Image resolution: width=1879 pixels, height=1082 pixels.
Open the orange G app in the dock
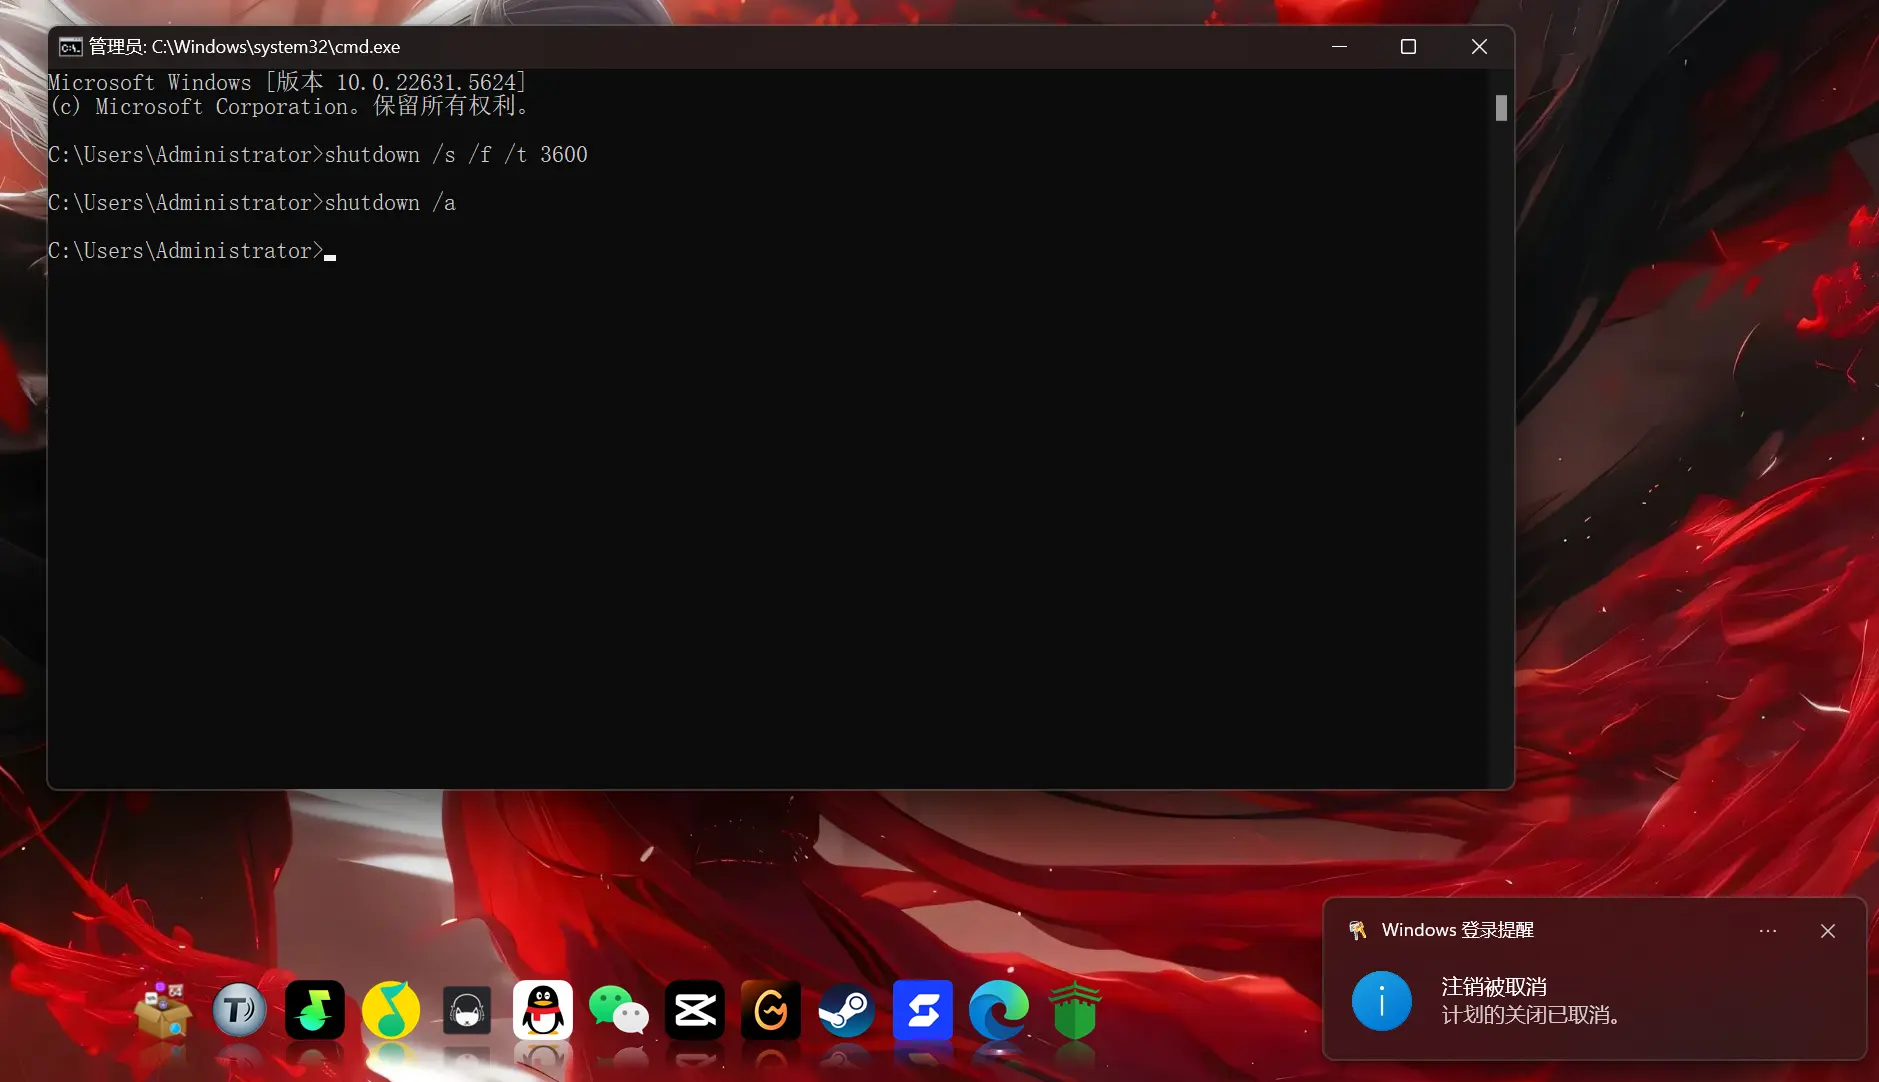(x=770, y=1010)
